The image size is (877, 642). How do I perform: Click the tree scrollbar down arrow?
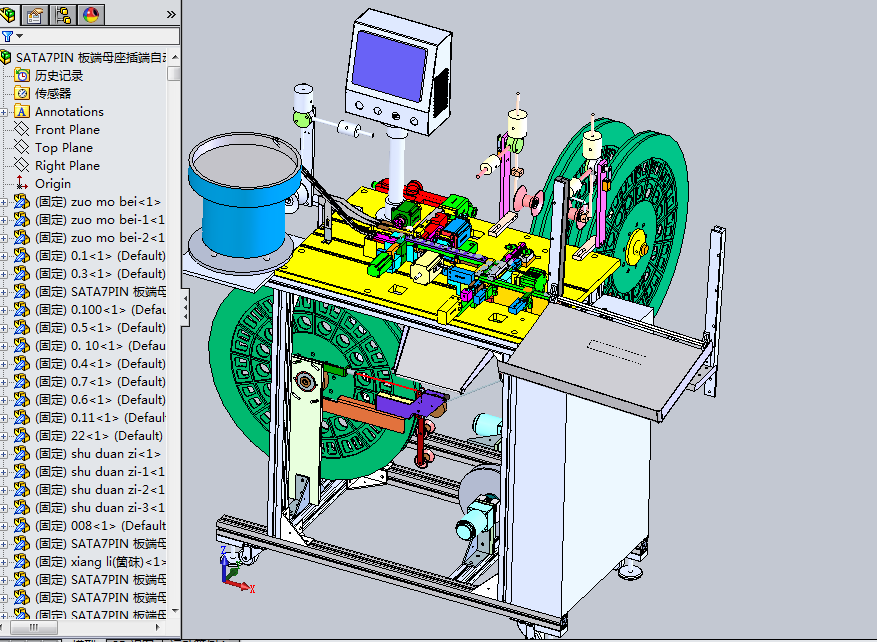tap(175, 611)
